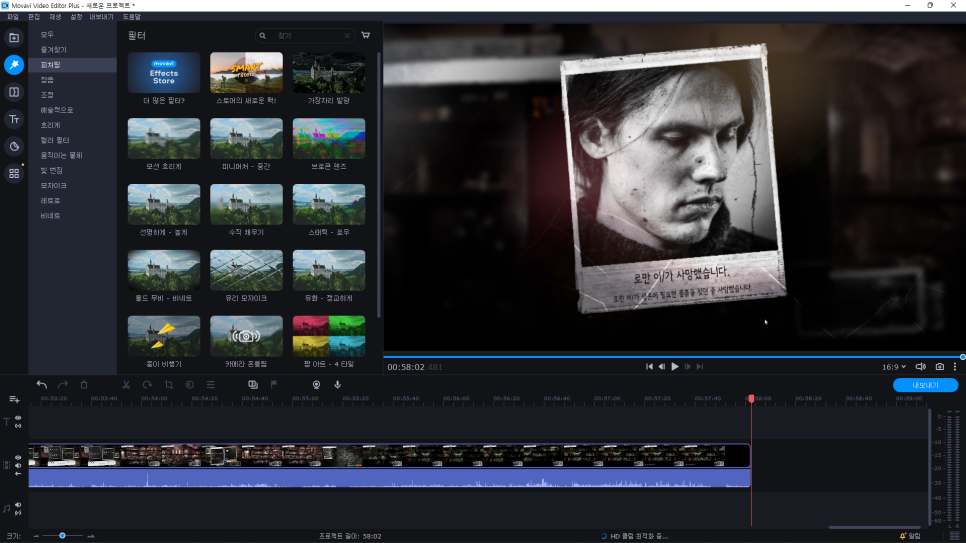Toggle link on the music audio track
Viewport: 966px width, 543px height.
point(18,513)
